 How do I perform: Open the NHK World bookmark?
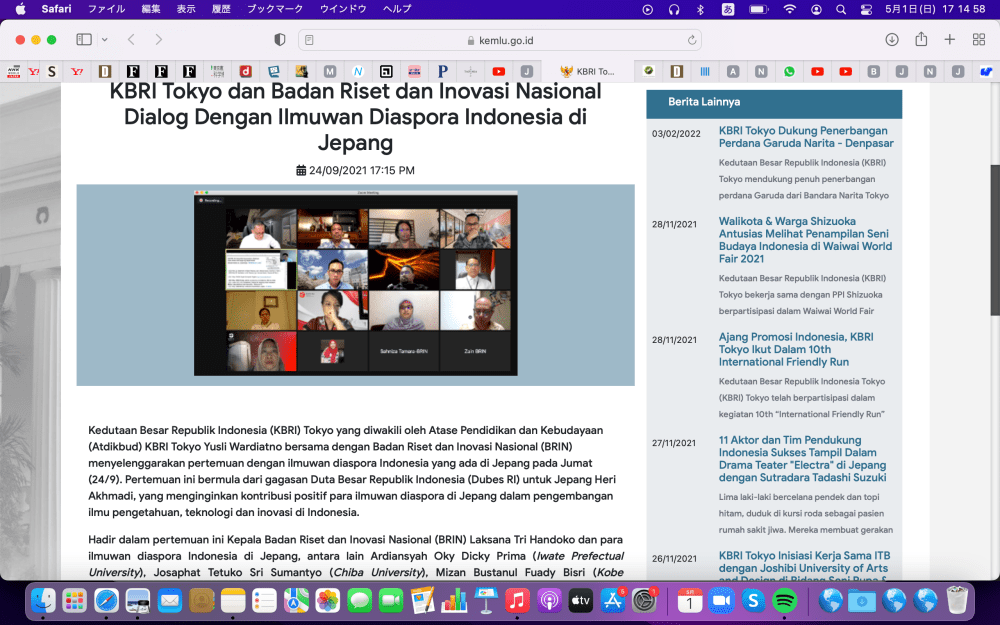[13, 71]
